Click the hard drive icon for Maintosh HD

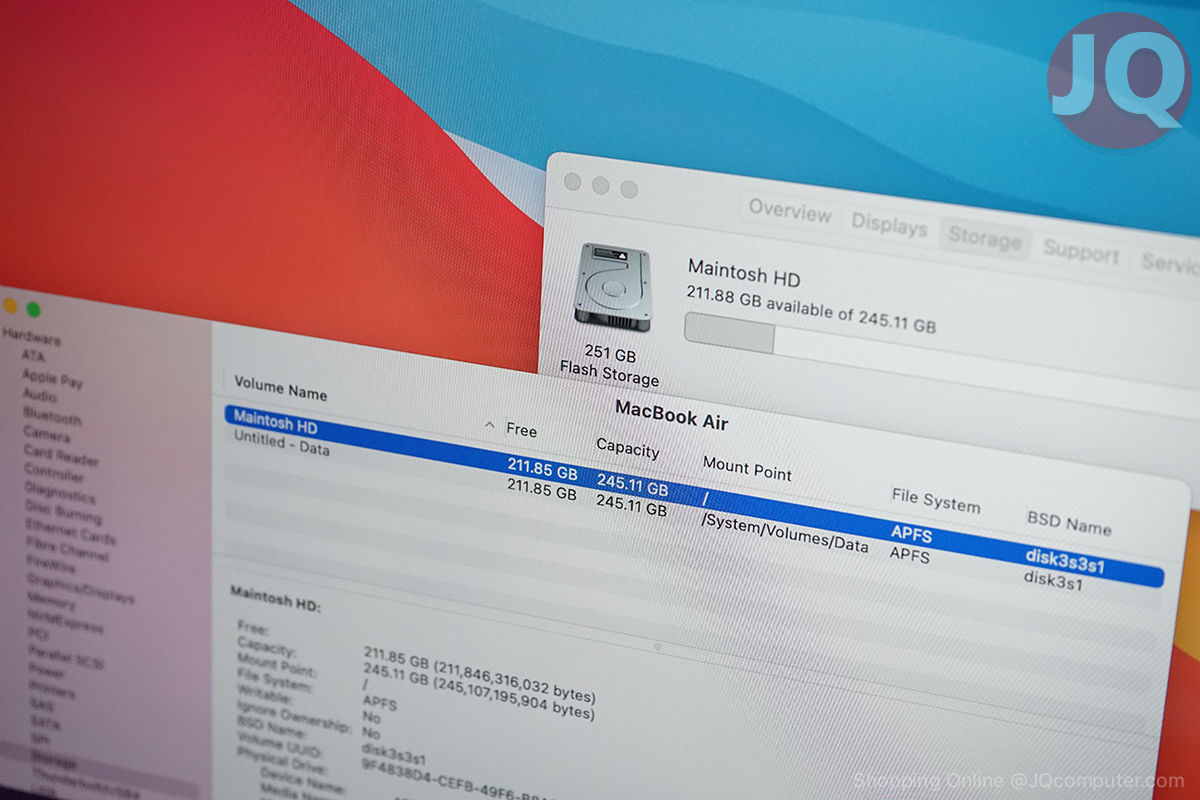[613, 287]
